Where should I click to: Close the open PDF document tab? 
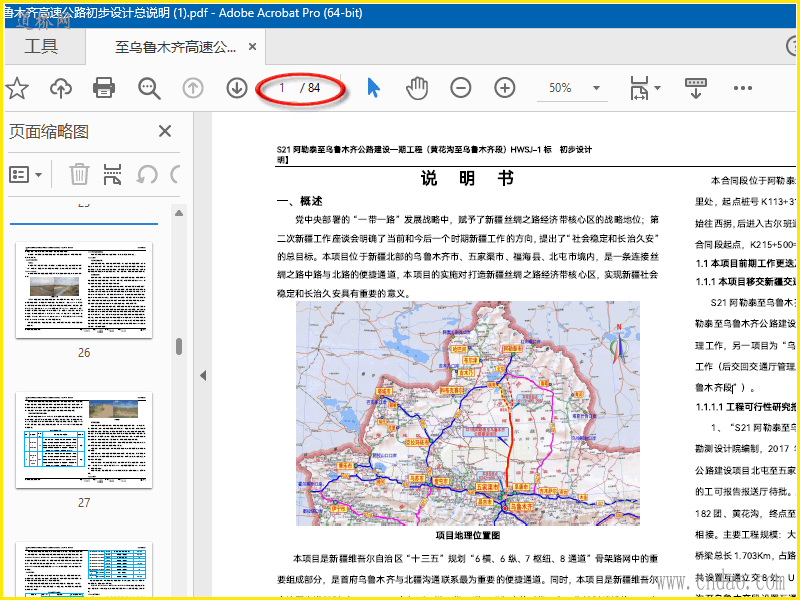252,47
